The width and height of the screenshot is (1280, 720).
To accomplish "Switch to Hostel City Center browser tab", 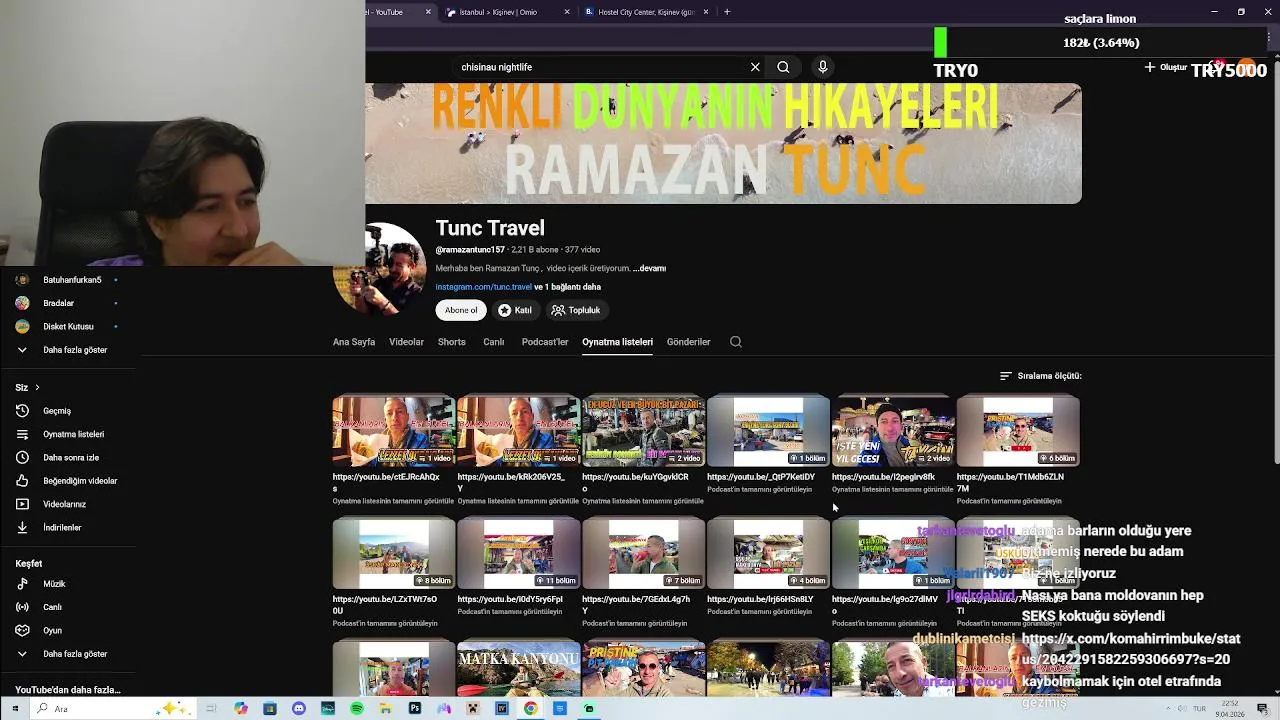I will [x=645, y=12].
